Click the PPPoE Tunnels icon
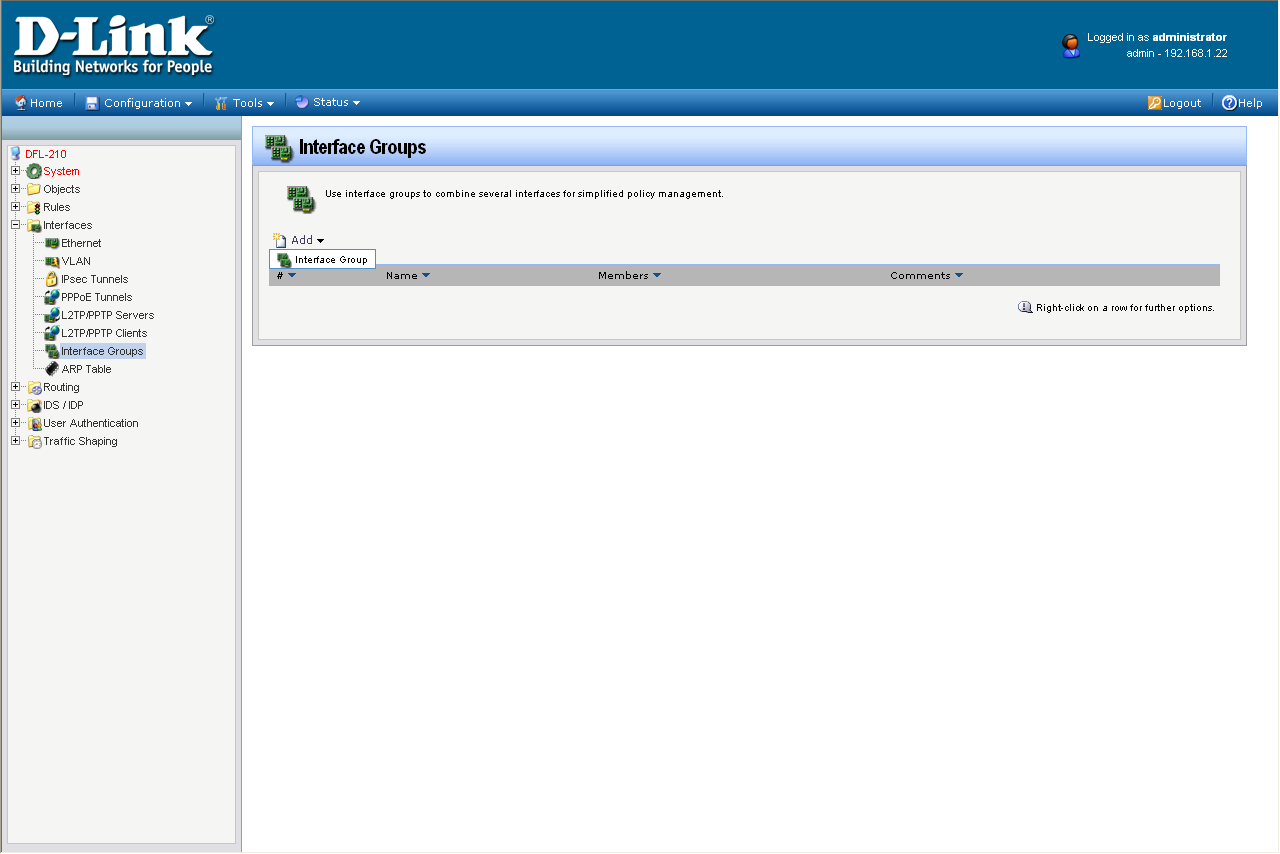 (x=52, y=298)
